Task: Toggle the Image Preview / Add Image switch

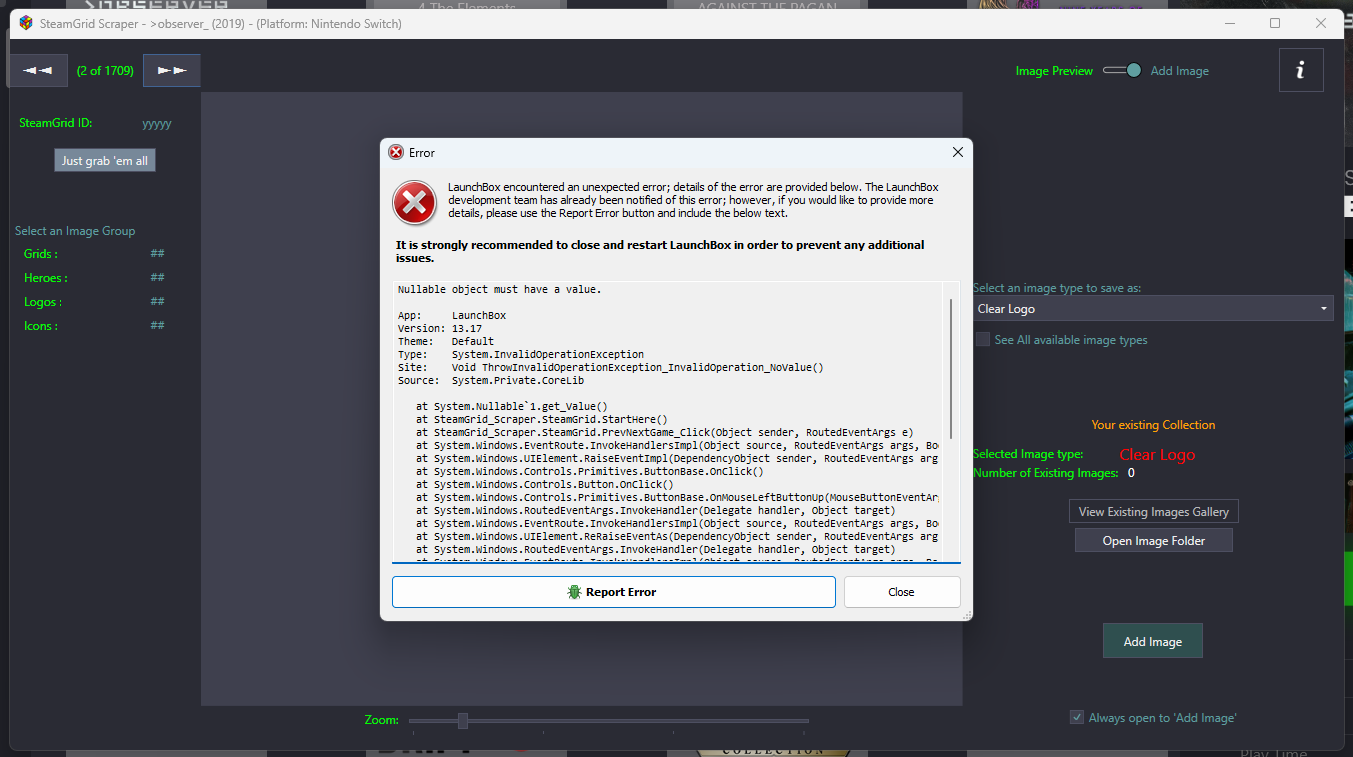Action: coord(1122,70)
